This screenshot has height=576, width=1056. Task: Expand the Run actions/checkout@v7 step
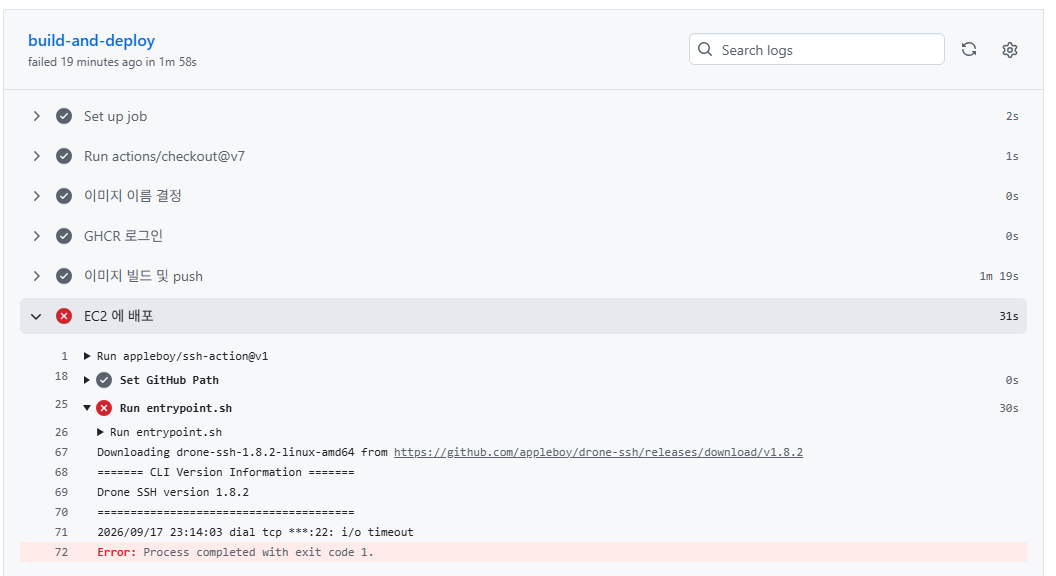point(36,156)
